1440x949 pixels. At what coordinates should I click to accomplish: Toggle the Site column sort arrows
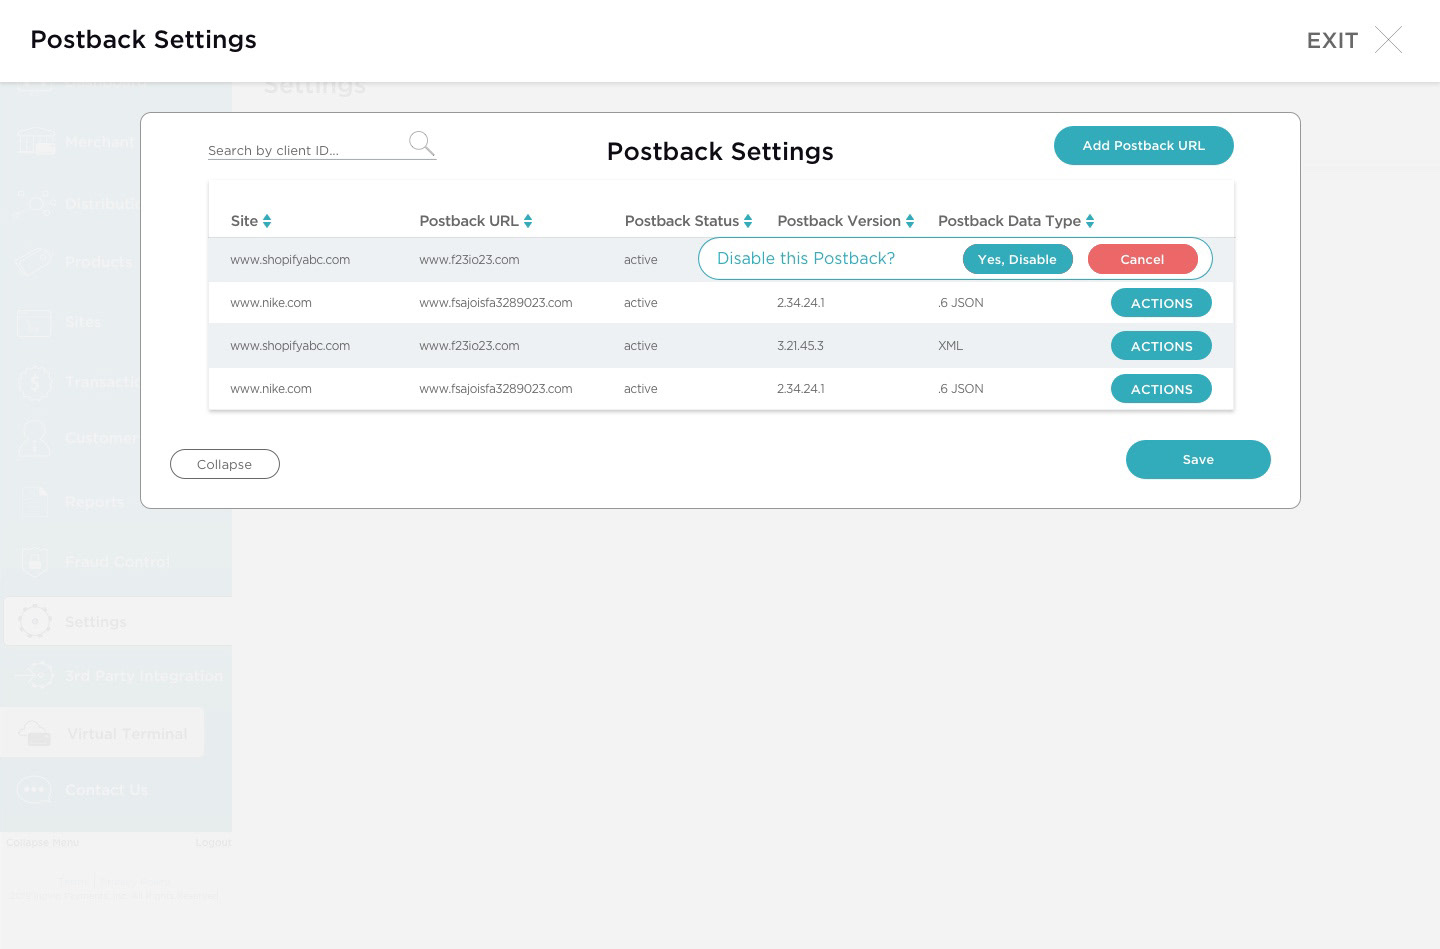point(267,221)
